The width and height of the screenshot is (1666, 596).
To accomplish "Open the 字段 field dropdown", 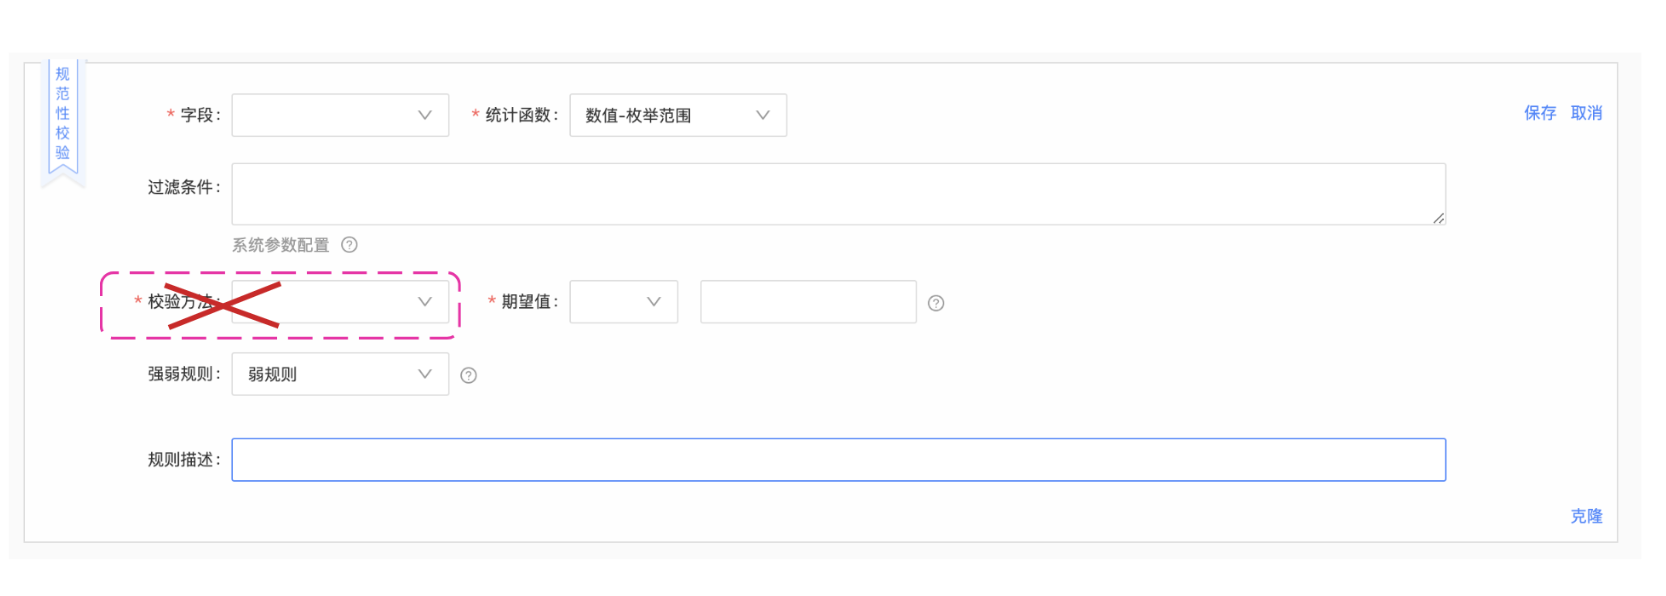I will 340,115.
